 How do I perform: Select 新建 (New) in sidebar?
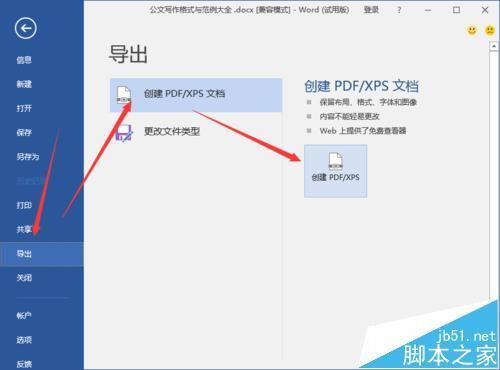24,84
